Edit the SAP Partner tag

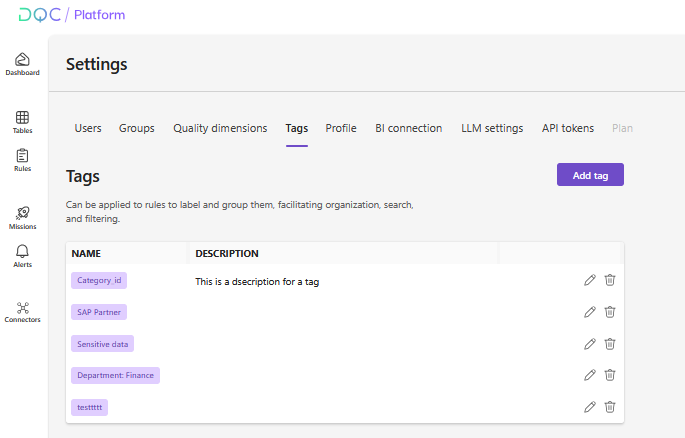click(589, 312)
